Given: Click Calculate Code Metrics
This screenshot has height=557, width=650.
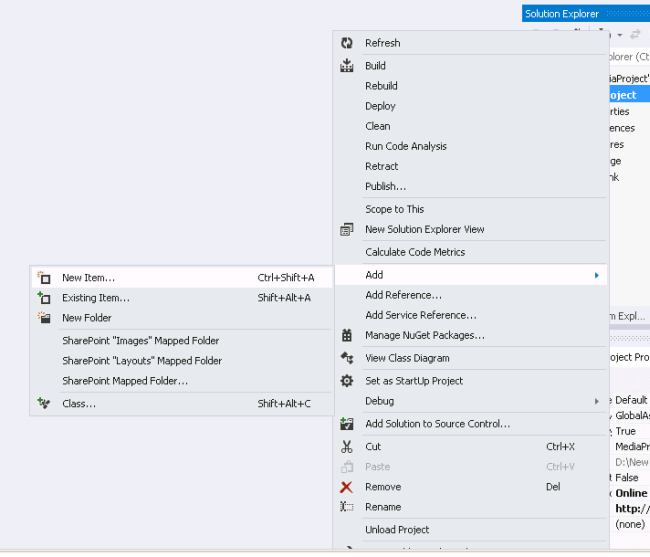Looking at the screenshot, I should pos(415,252).
